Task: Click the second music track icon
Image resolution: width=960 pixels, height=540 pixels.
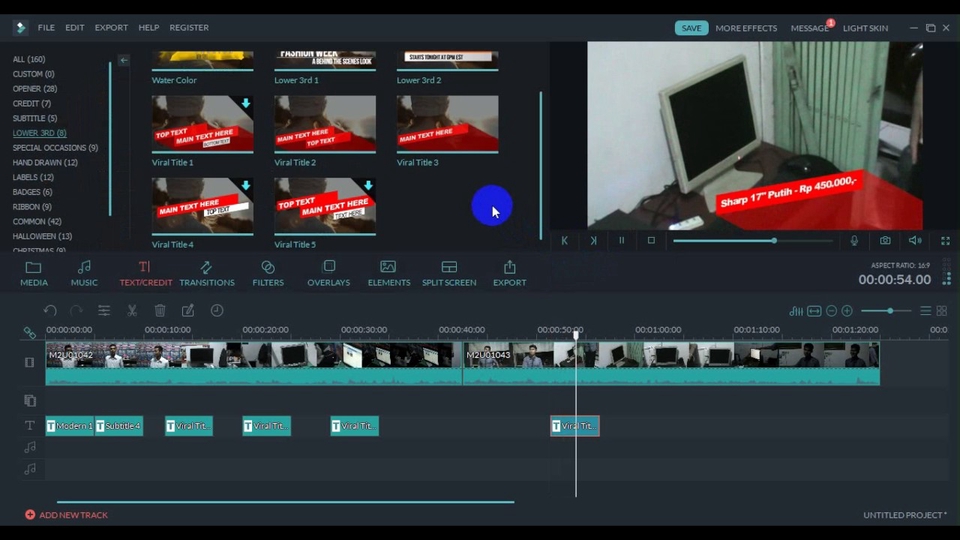Action: (29, 469)
